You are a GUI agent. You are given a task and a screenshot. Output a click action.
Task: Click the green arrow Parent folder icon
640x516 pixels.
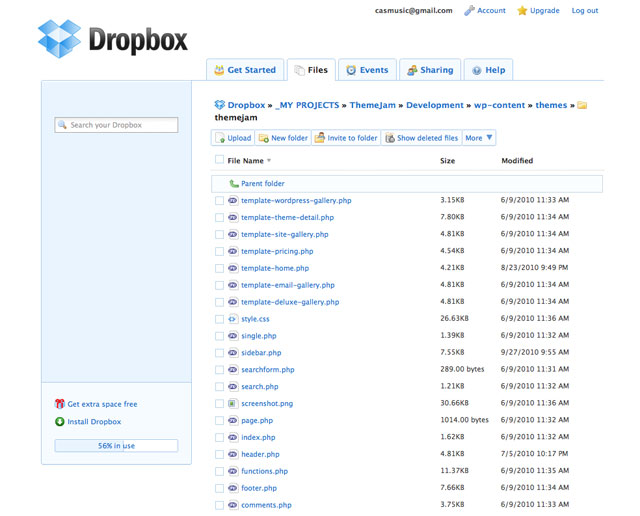pyautogui.click(x=234, y=184)
